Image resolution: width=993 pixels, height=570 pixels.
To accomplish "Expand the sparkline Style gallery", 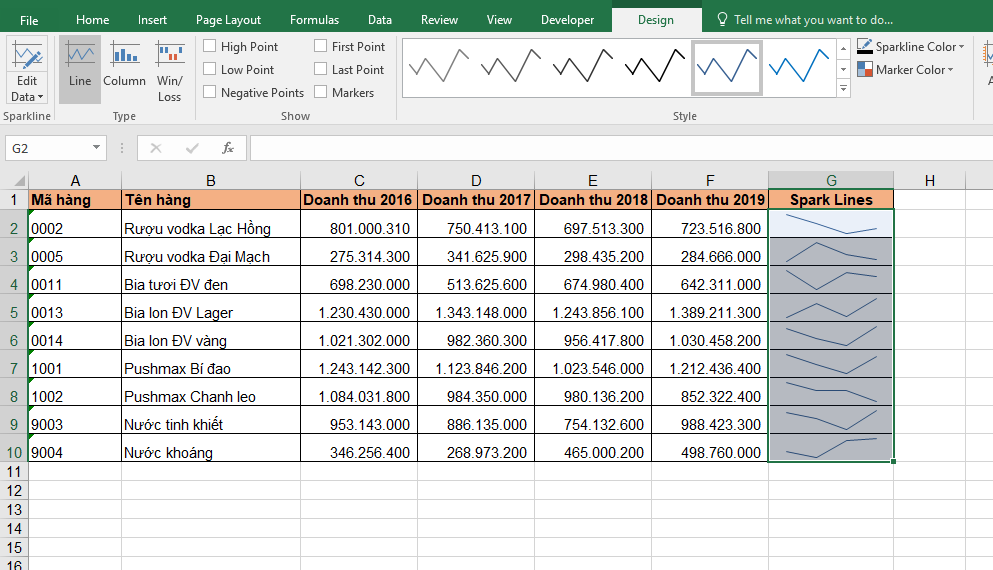I will (843, 90).
